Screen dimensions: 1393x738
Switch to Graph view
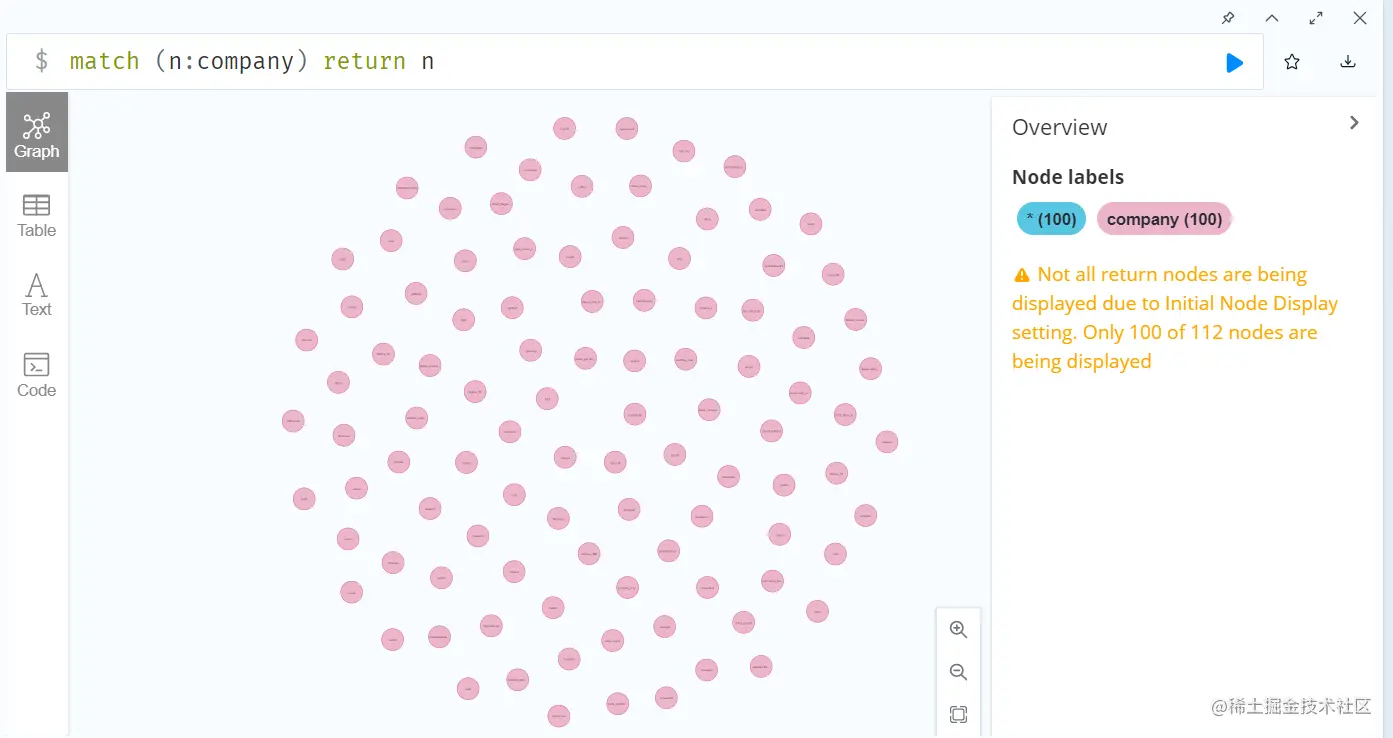37,132
